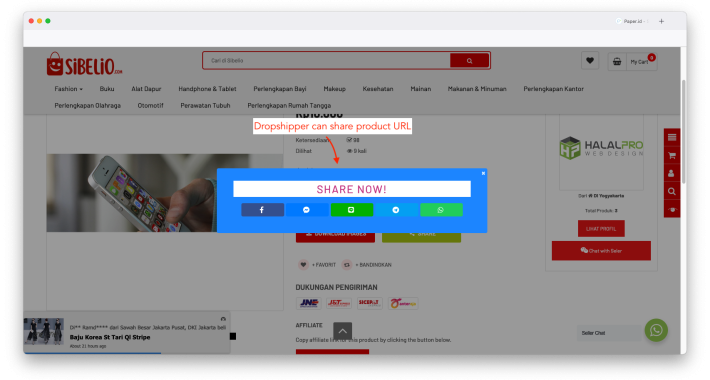The image size is (710, 380).
Task: Open Perlengkapan Kantor category
Action: coord(553,89)
